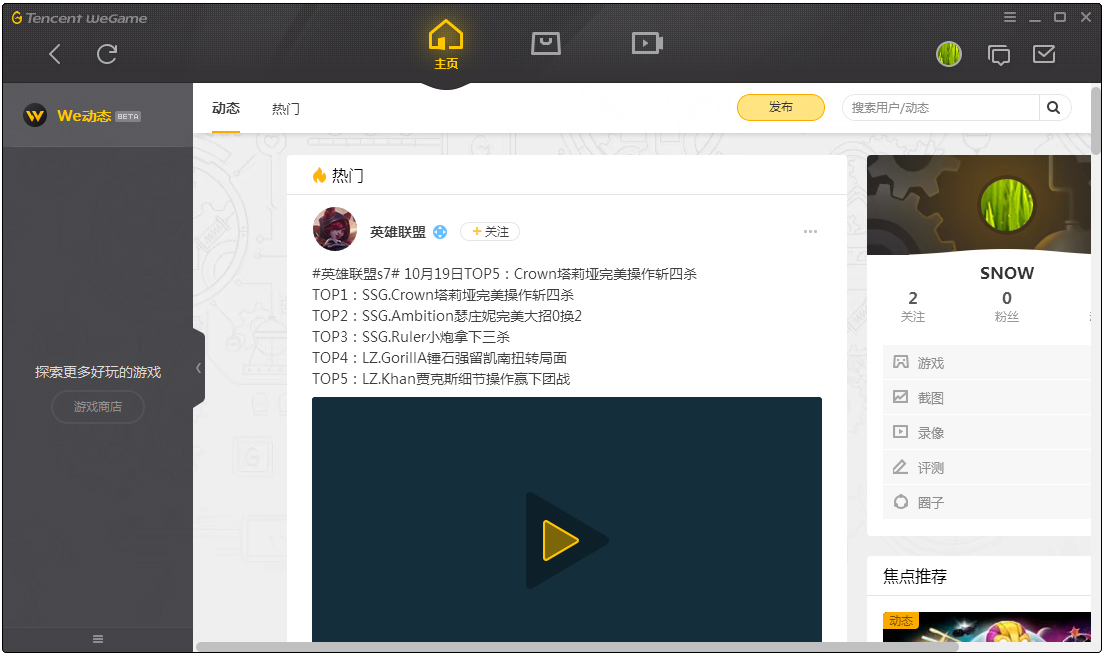Viewport: 1105px width, 656px height.
Task: Open the hamburger menu in the title bar
Action: [x=1010, y=17]
